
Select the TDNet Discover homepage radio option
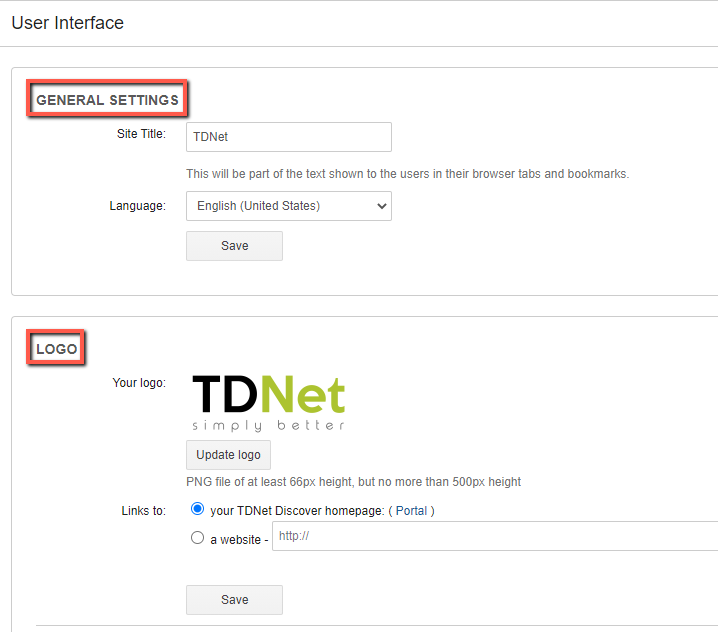coord(197,509)
